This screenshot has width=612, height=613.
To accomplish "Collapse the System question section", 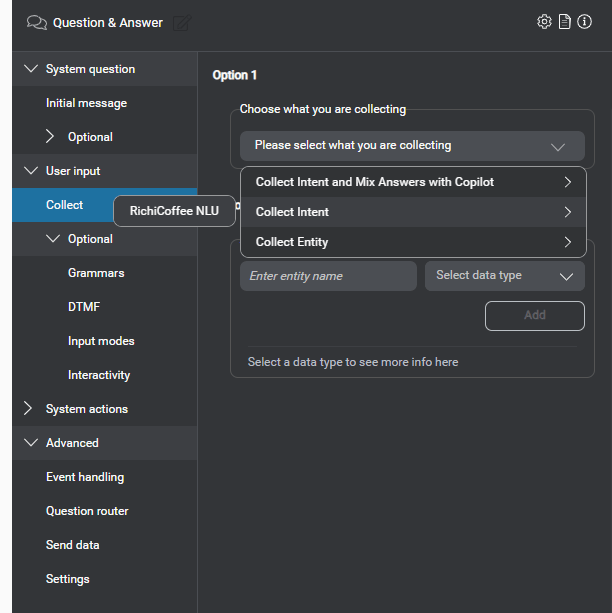I will point(31,69).
